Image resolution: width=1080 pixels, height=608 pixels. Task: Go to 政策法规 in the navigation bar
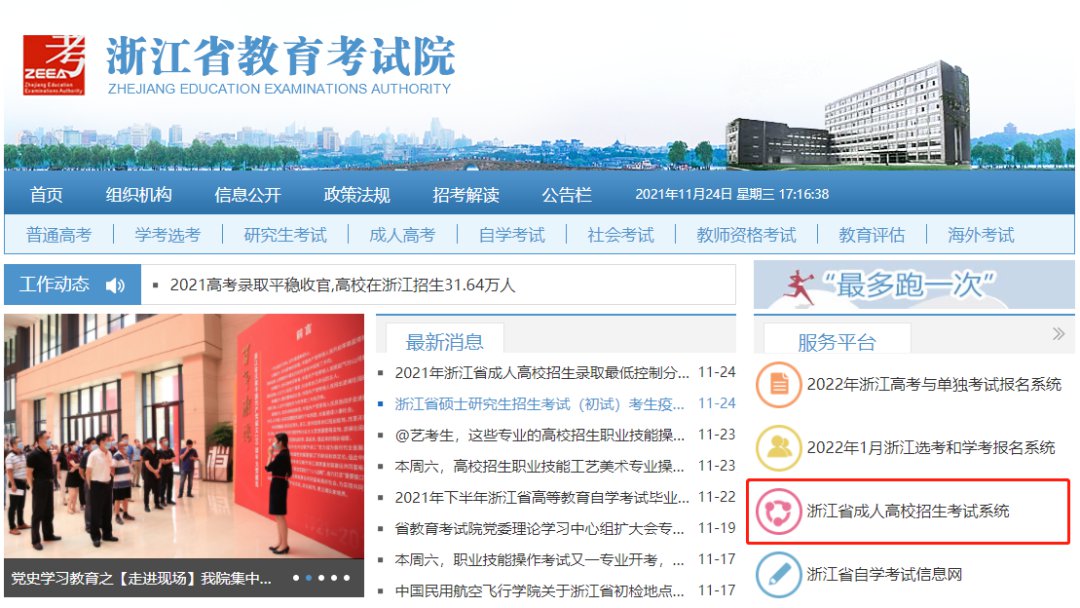tap(356, 194)
